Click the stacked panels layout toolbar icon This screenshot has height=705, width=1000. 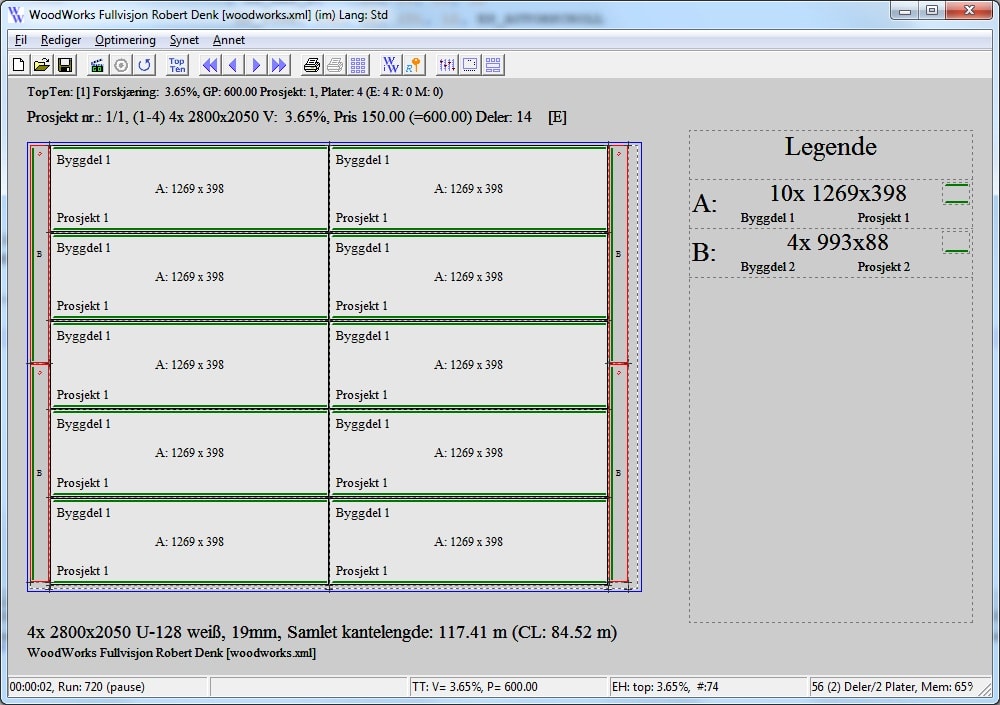[493, 64]
